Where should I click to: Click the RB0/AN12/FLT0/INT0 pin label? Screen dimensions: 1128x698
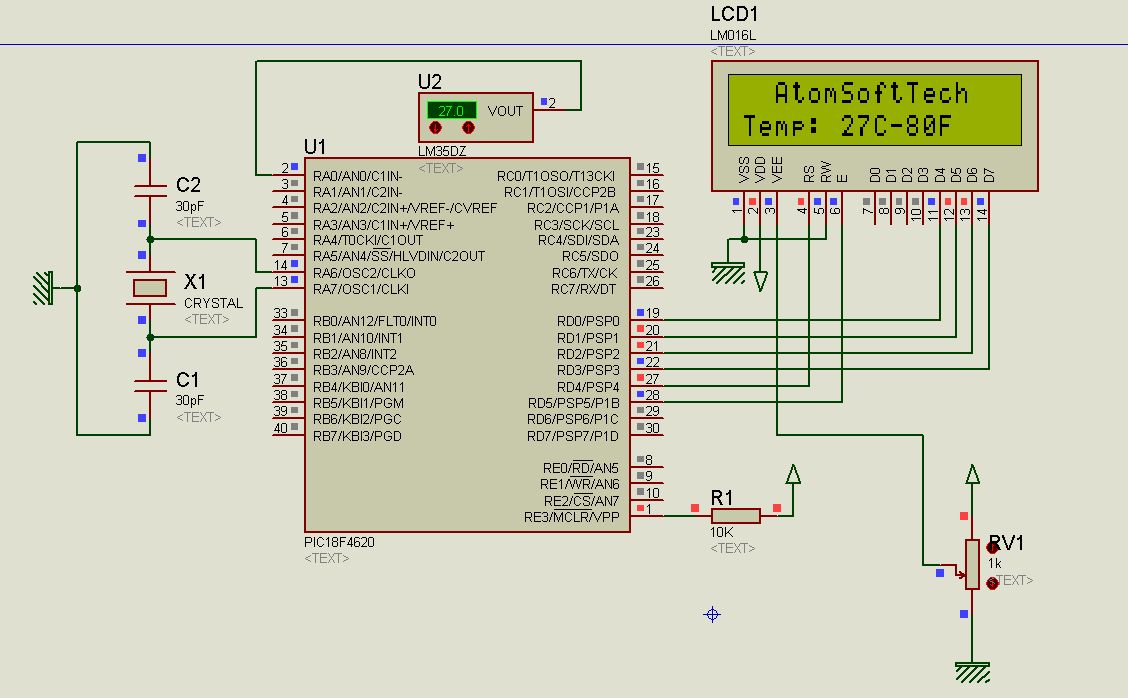(375, 321)
